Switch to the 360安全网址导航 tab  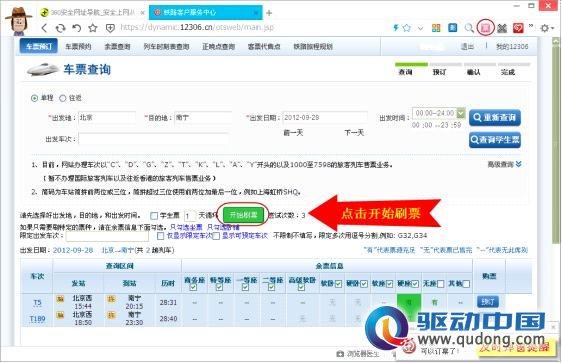(x=88, y=13)
